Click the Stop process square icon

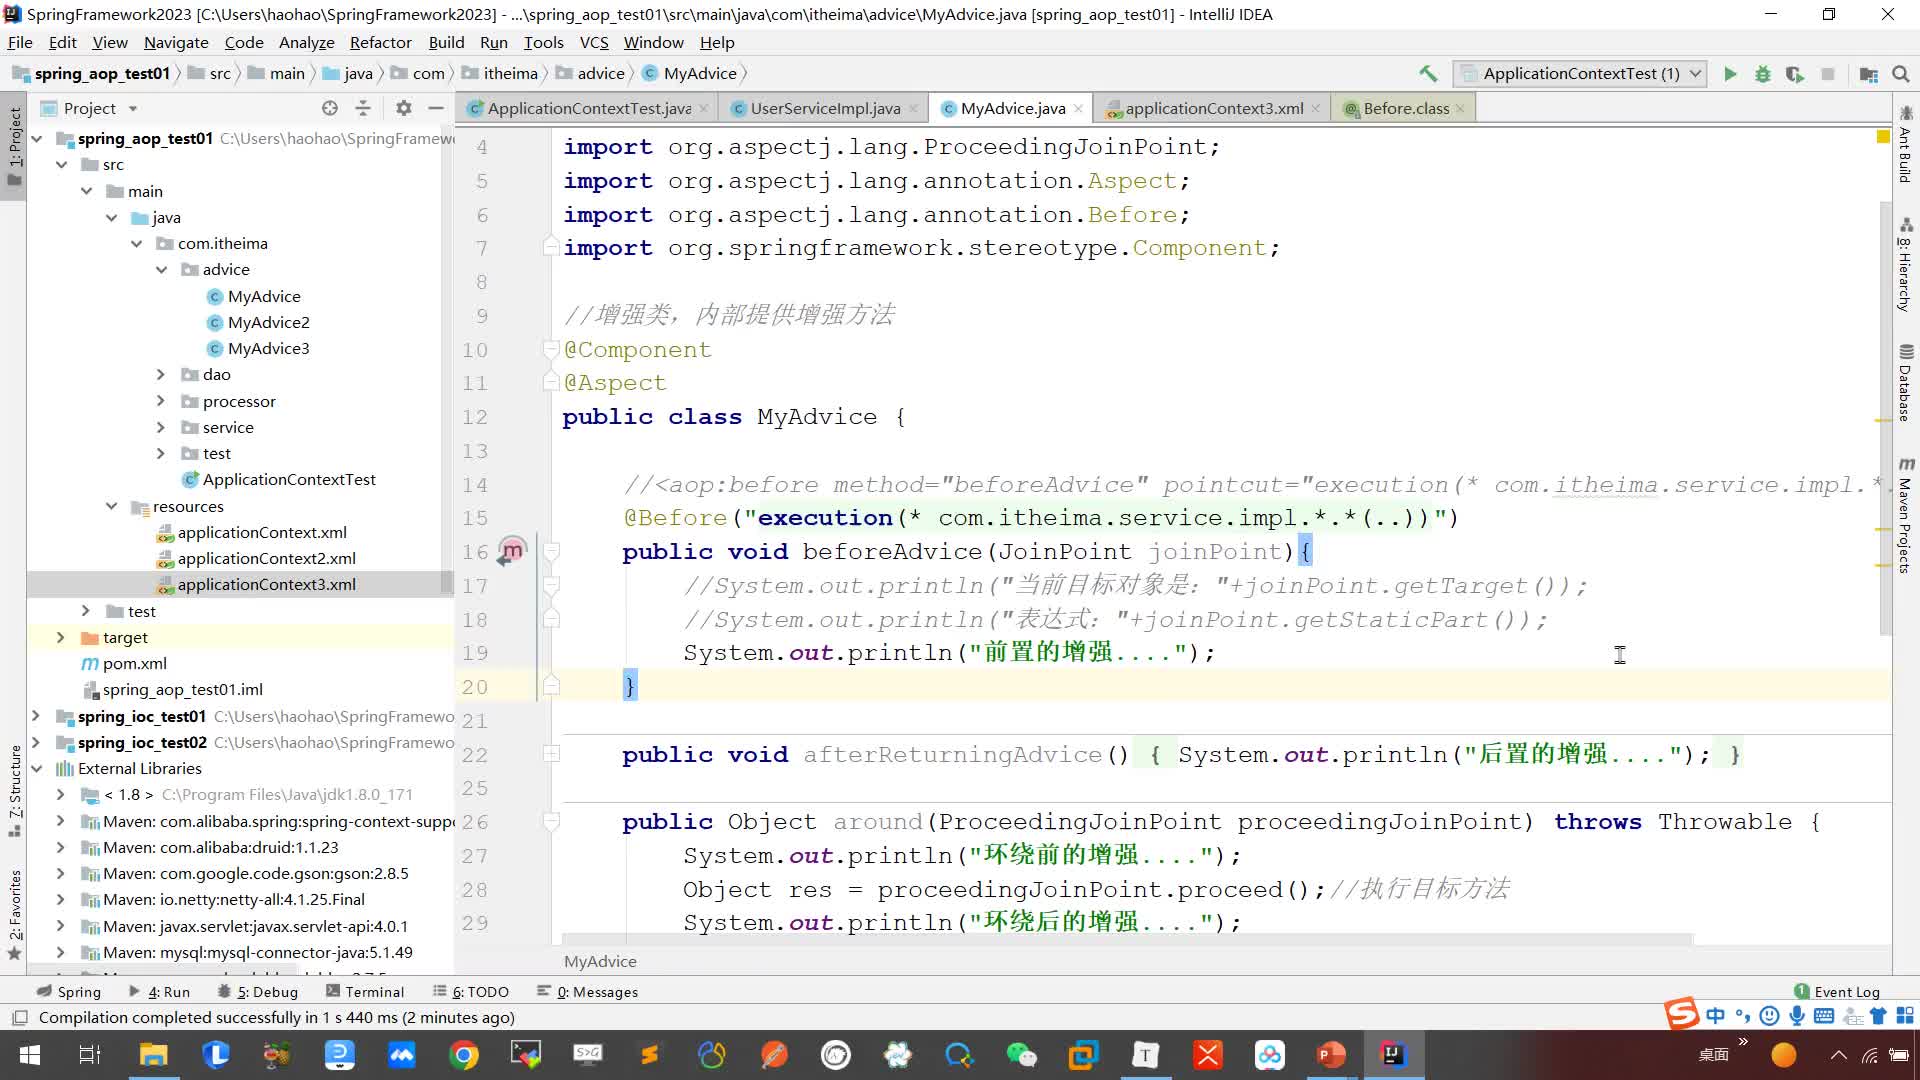1828,73
